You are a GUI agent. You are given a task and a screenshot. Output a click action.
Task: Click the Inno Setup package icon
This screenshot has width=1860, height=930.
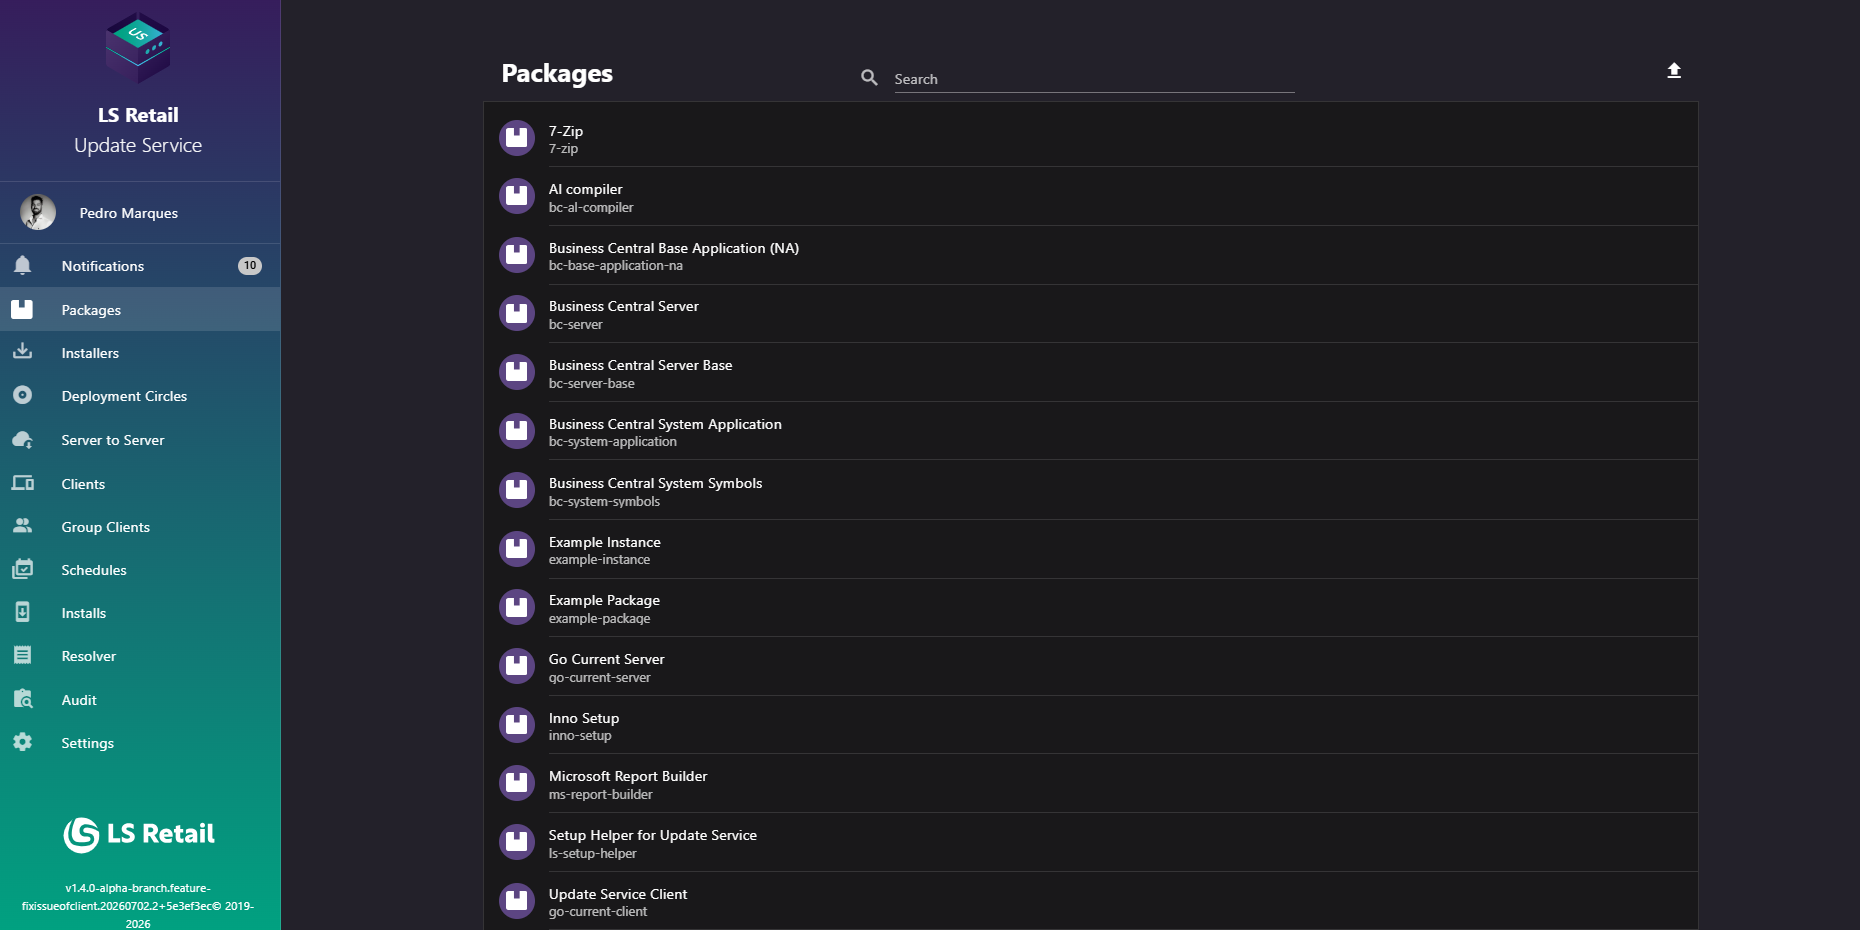[517, 726]
